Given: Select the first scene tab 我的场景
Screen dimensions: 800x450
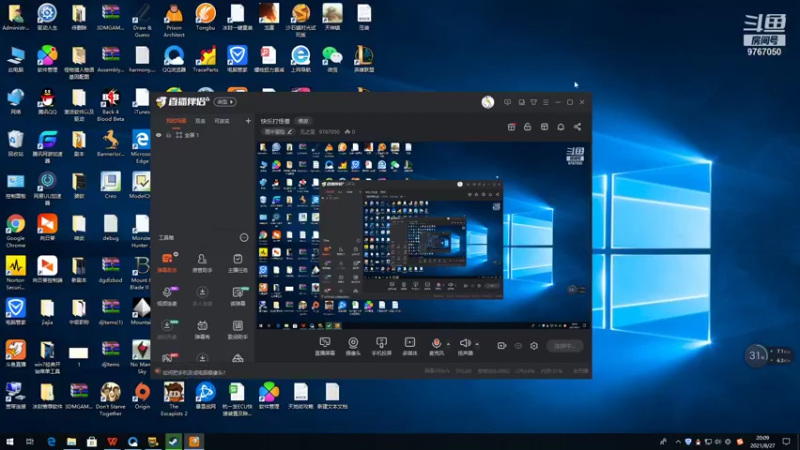Looking at the screenshot, I should [176, 121].
